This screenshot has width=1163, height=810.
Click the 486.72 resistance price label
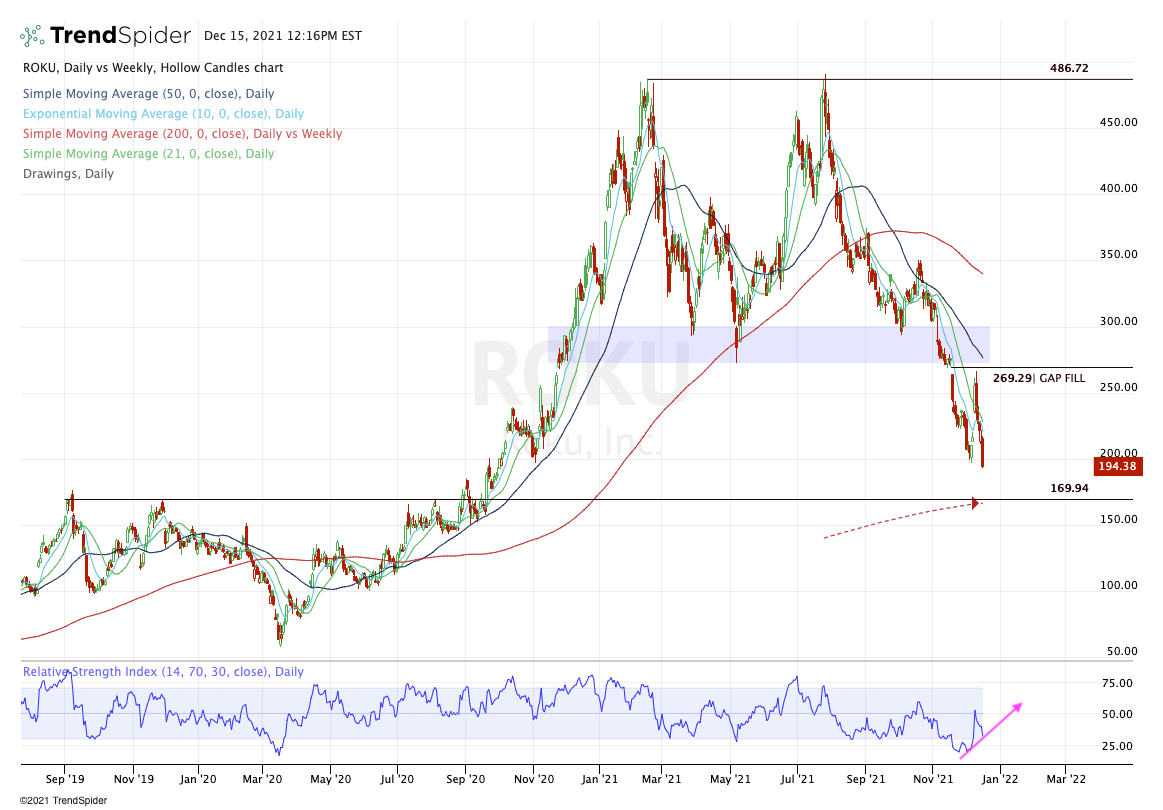[x=1068, y=68]
